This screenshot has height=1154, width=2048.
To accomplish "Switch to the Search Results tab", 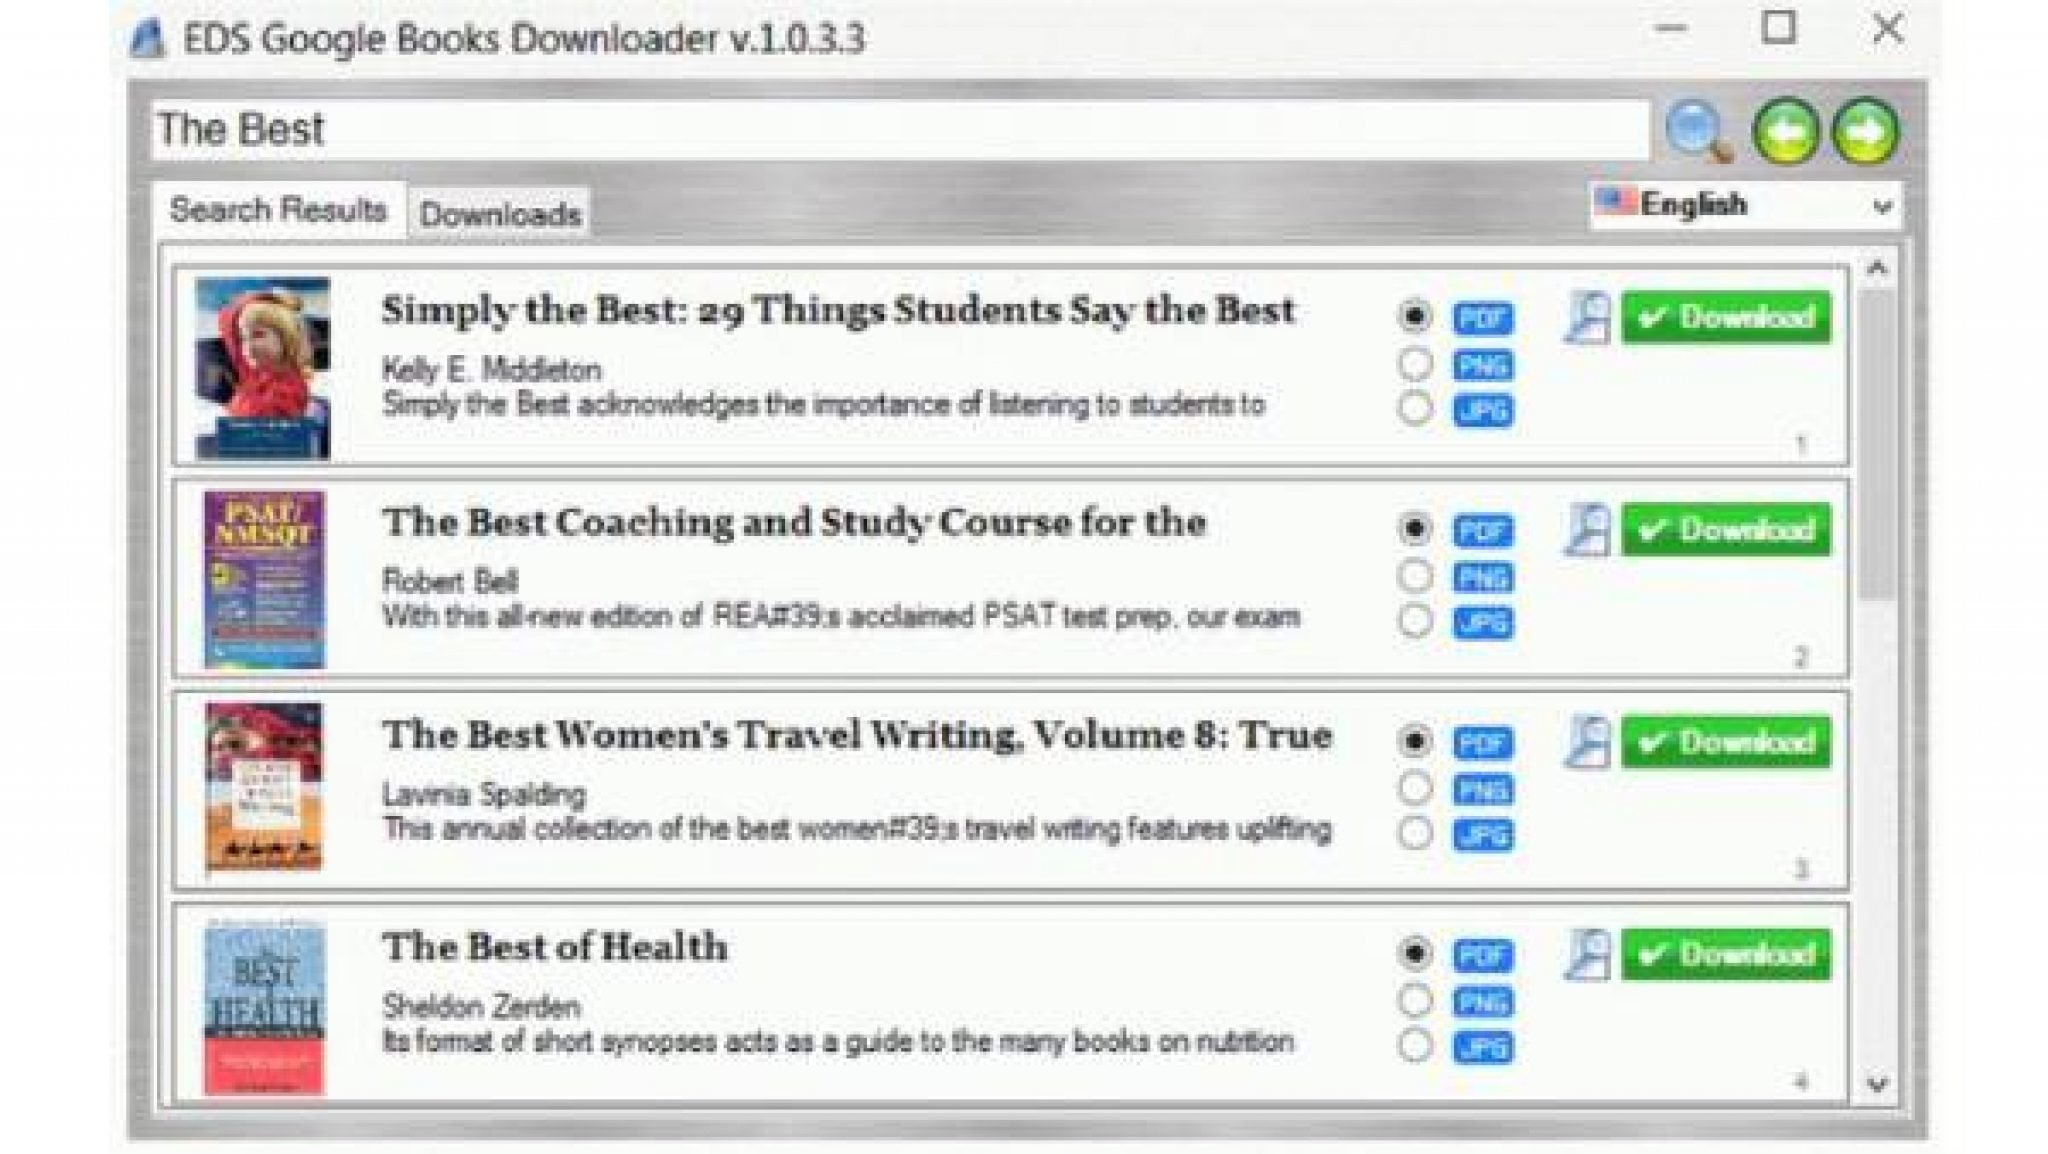I will [x=279, y=210].
